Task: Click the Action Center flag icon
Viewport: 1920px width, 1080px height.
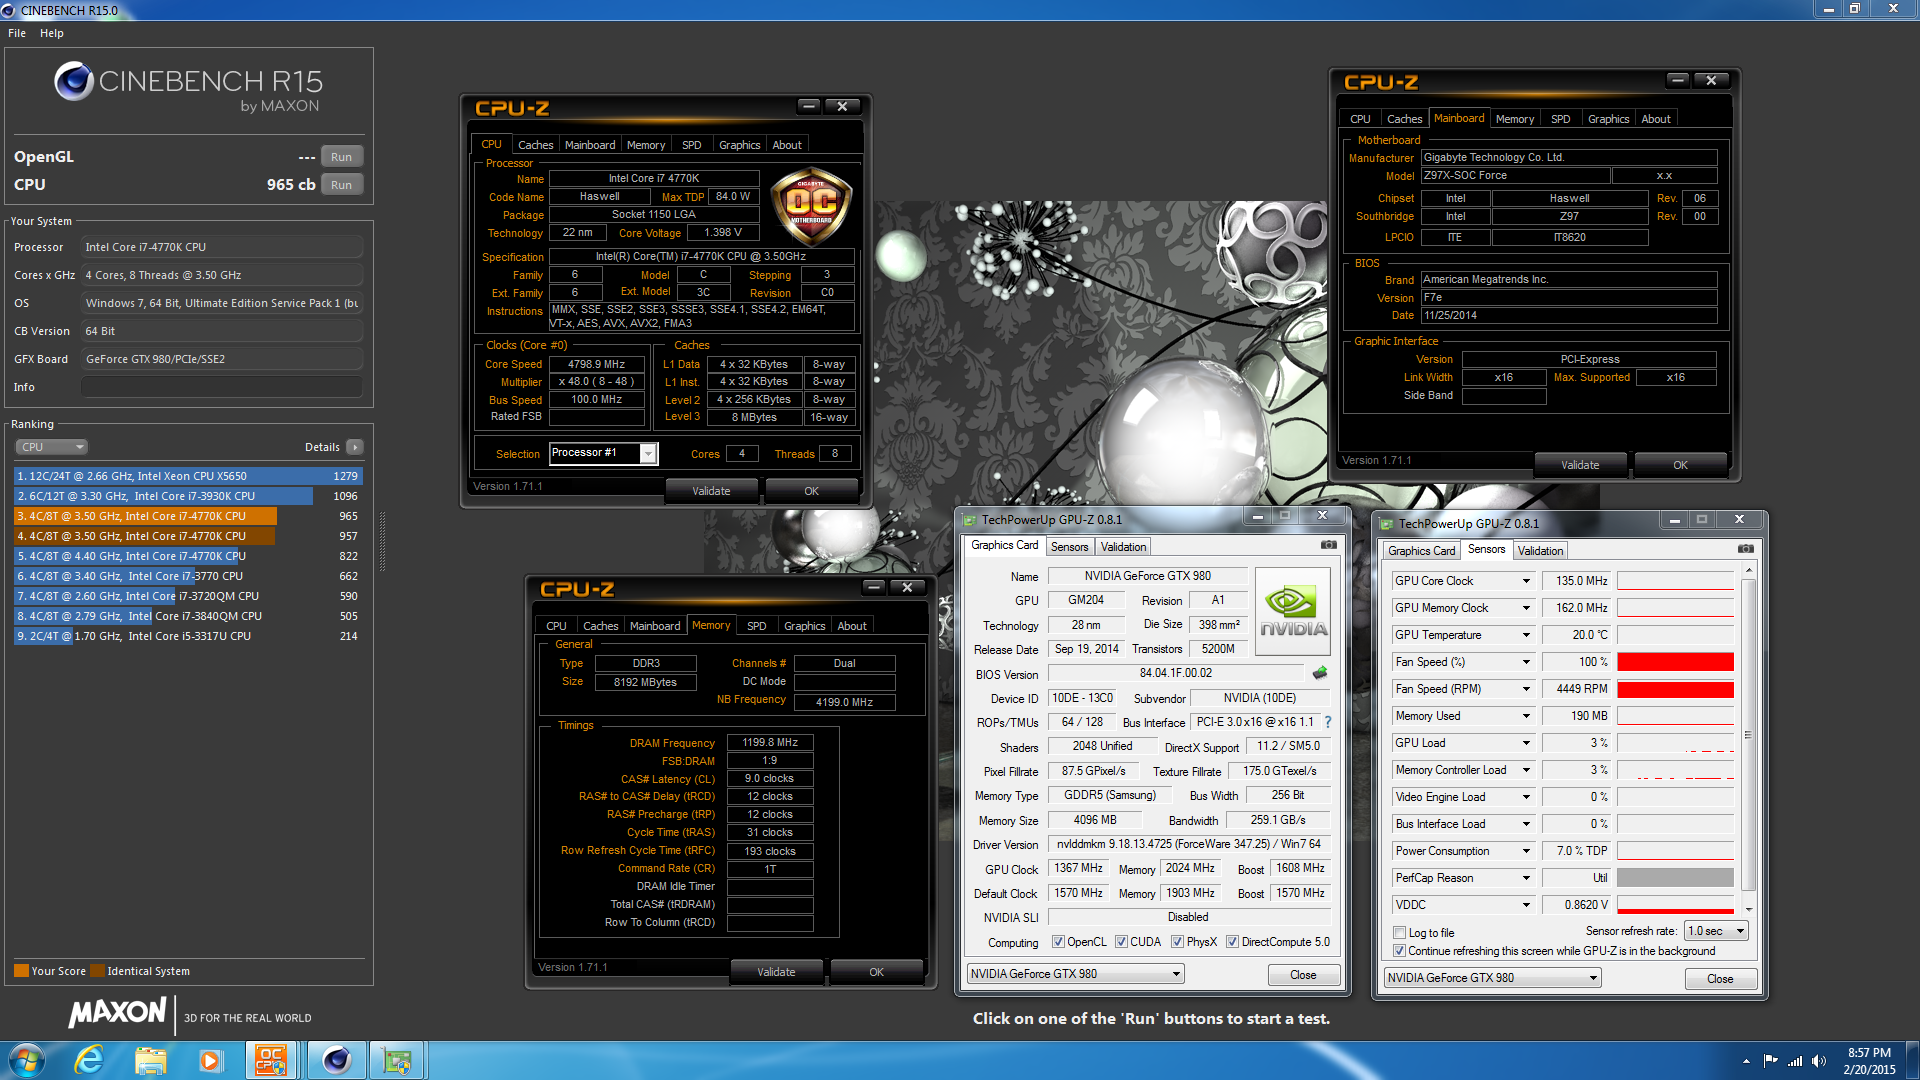Action: click(1771, 1061)
